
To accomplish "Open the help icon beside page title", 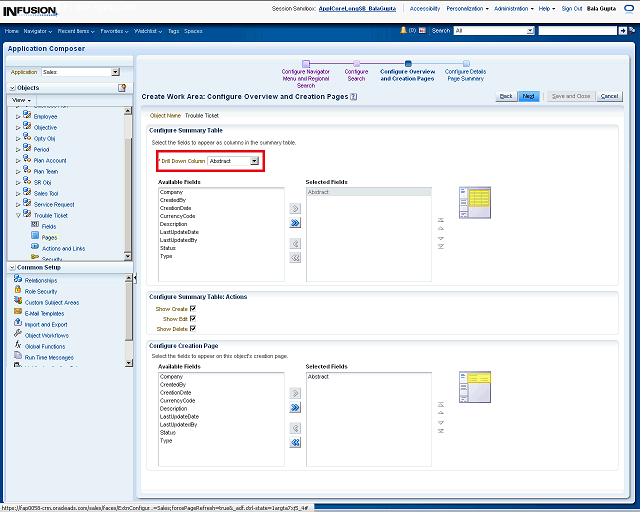I will coord(354,97).
